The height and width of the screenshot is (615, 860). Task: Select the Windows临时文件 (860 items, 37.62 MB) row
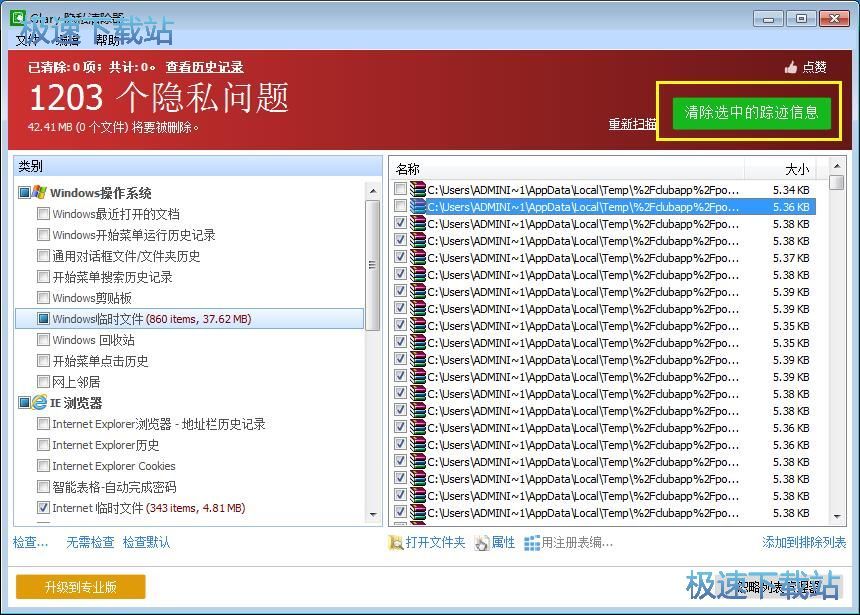pyautogui.click(x=190, y=319)
